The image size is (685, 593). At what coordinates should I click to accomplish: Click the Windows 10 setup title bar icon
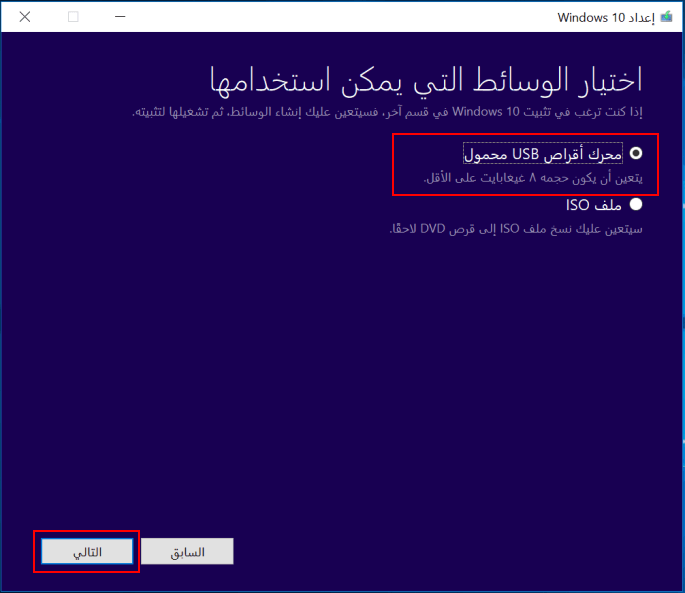click(x=666, y=17)
